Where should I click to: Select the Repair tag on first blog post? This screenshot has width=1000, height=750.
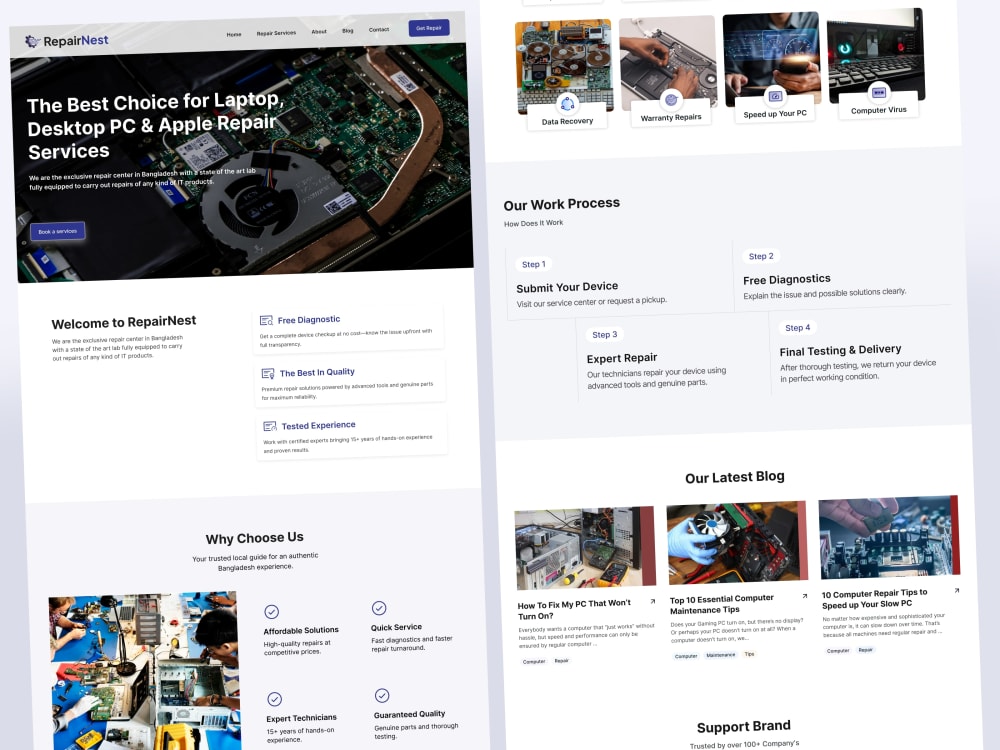[561, 661]
